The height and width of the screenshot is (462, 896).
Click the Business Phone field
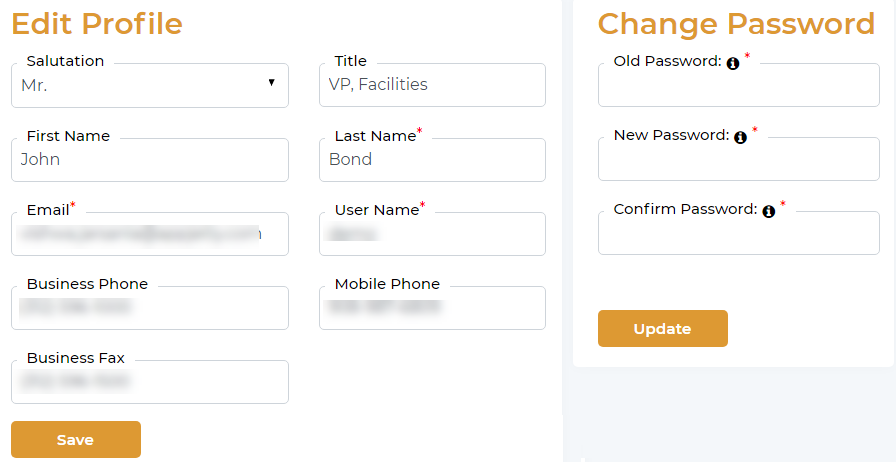(x=149, y=308)
